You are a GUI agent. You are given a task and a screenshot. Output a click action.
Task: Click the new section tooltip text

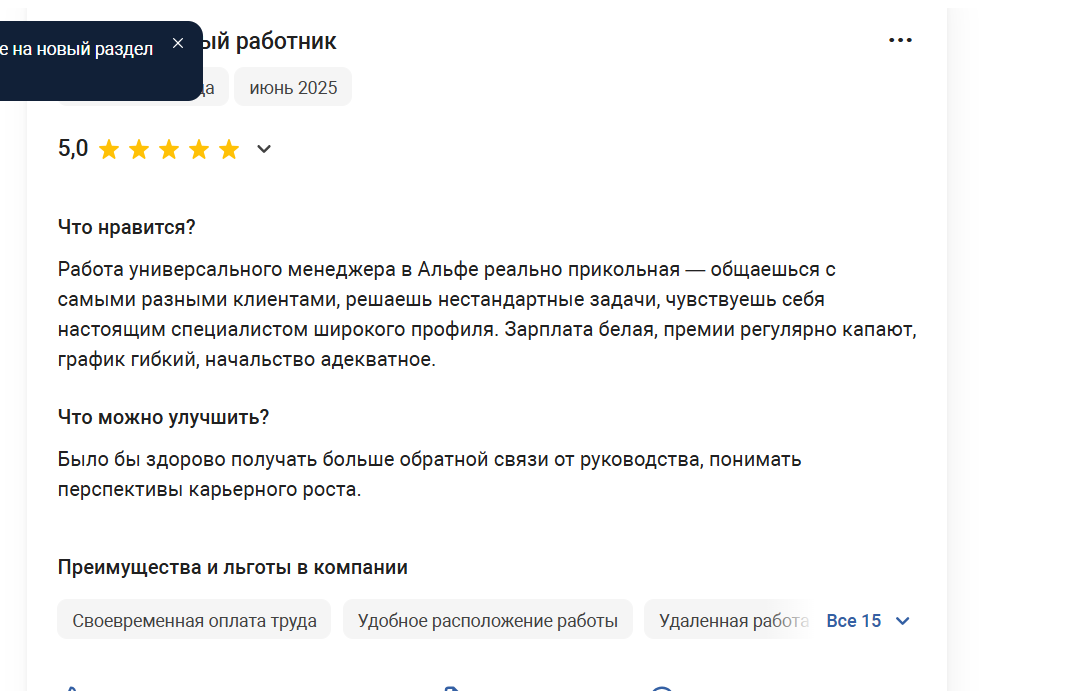[77, 49]
